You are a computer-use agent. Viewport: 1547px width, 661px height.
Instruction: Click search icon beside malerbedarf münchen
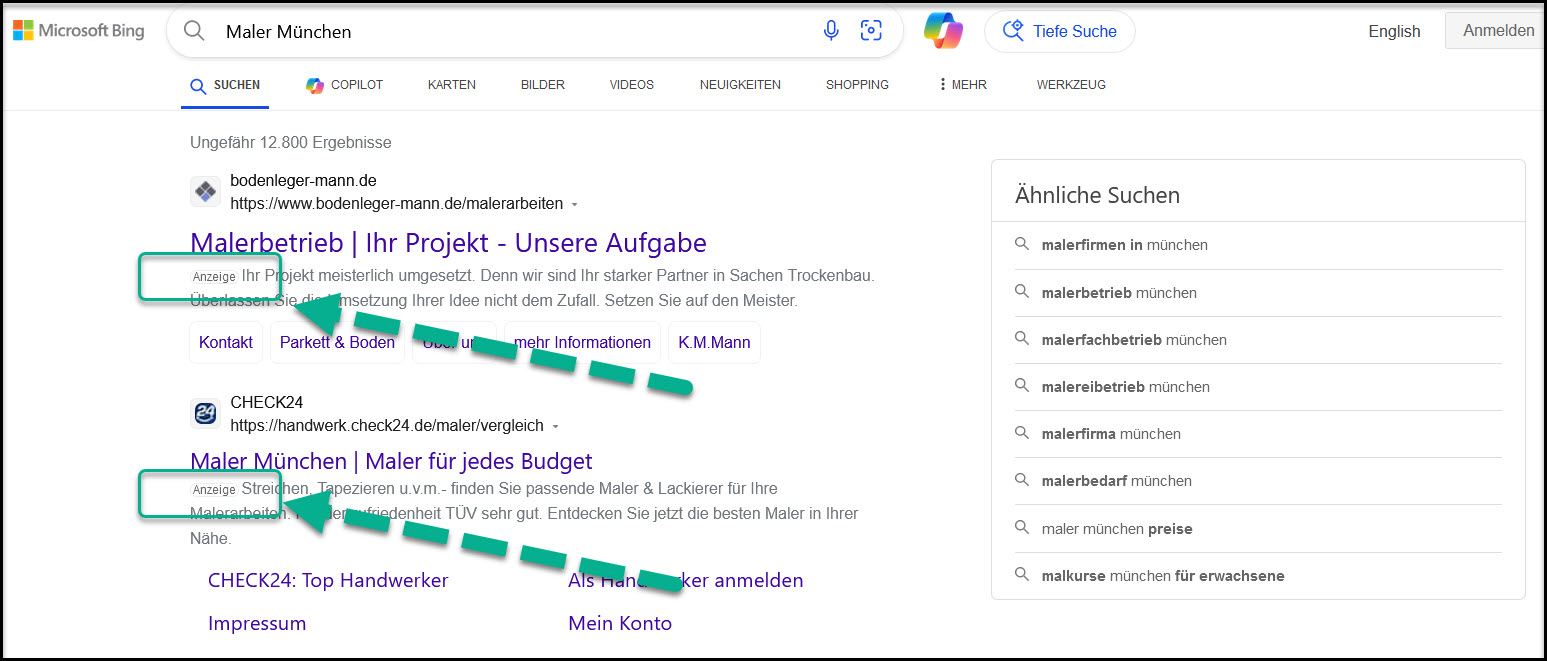click(x=1021, y=480)
